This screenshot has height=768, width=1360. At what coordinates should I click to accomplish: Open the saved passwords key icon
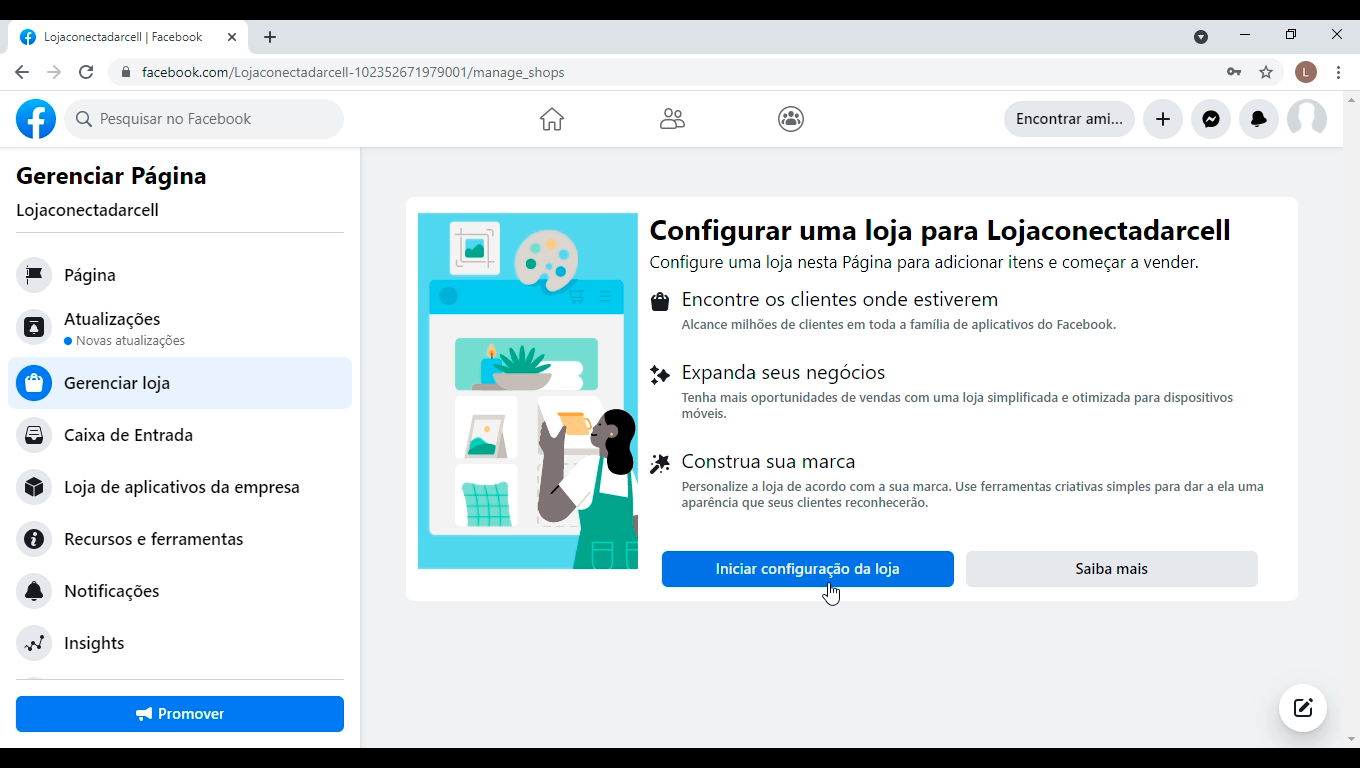pos(1234,72)
